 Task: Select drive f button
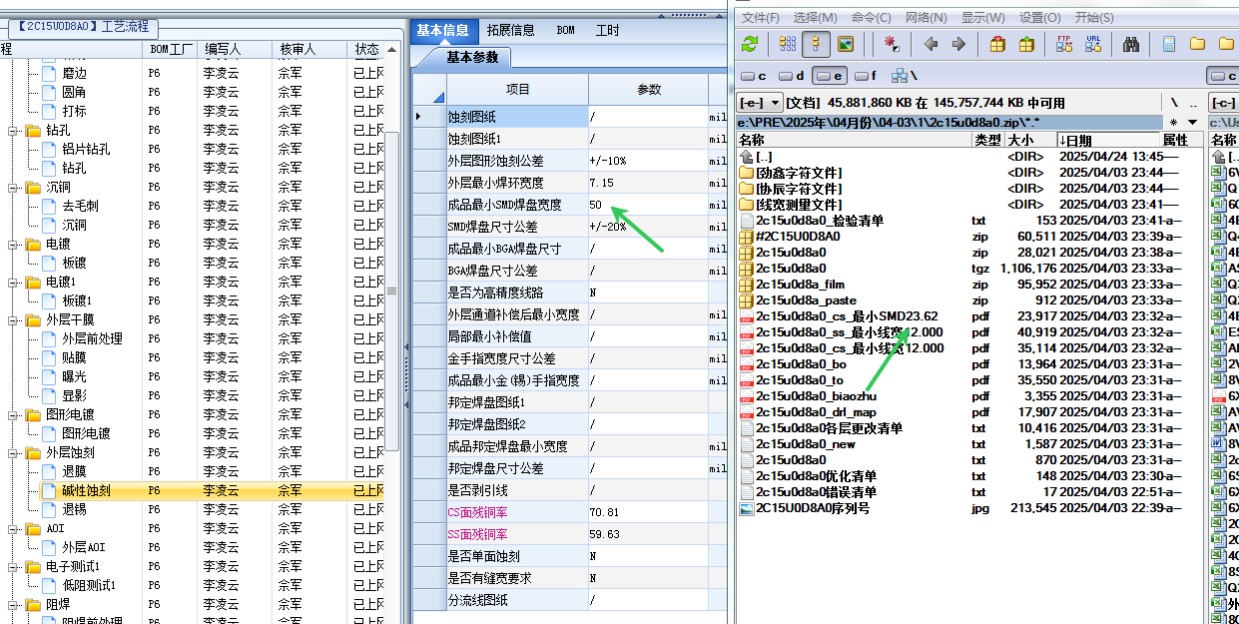(866, 76)
